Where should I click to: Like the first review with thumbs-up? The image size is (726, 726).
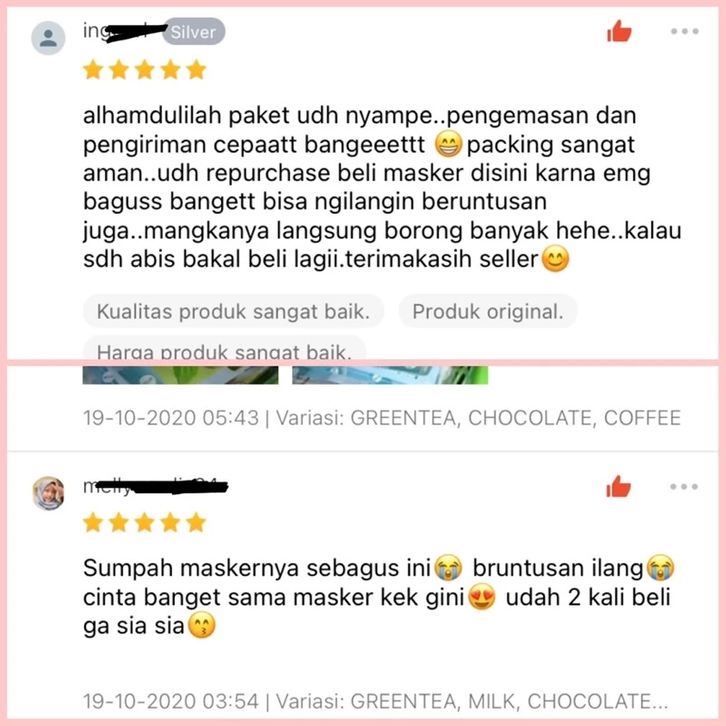(619, 31)
